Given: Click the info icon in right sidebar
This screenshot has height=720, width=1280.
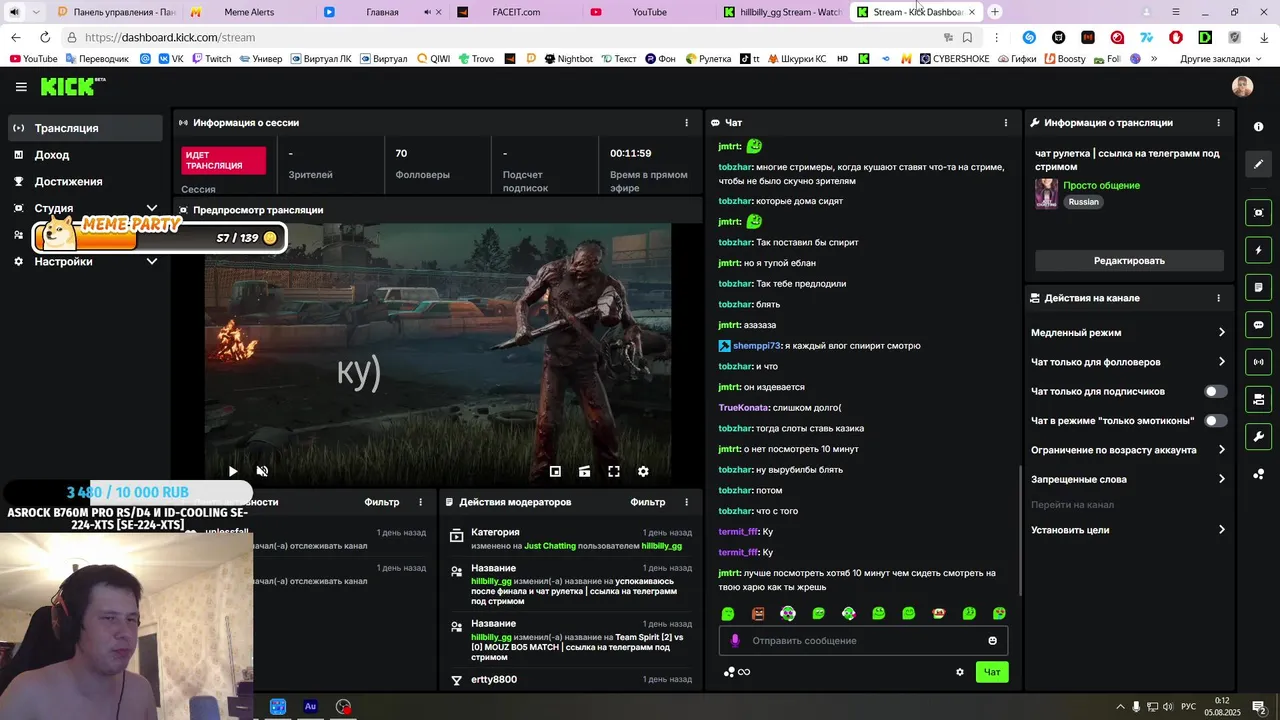Looking at the screenshot, I should coord(1258,127).
